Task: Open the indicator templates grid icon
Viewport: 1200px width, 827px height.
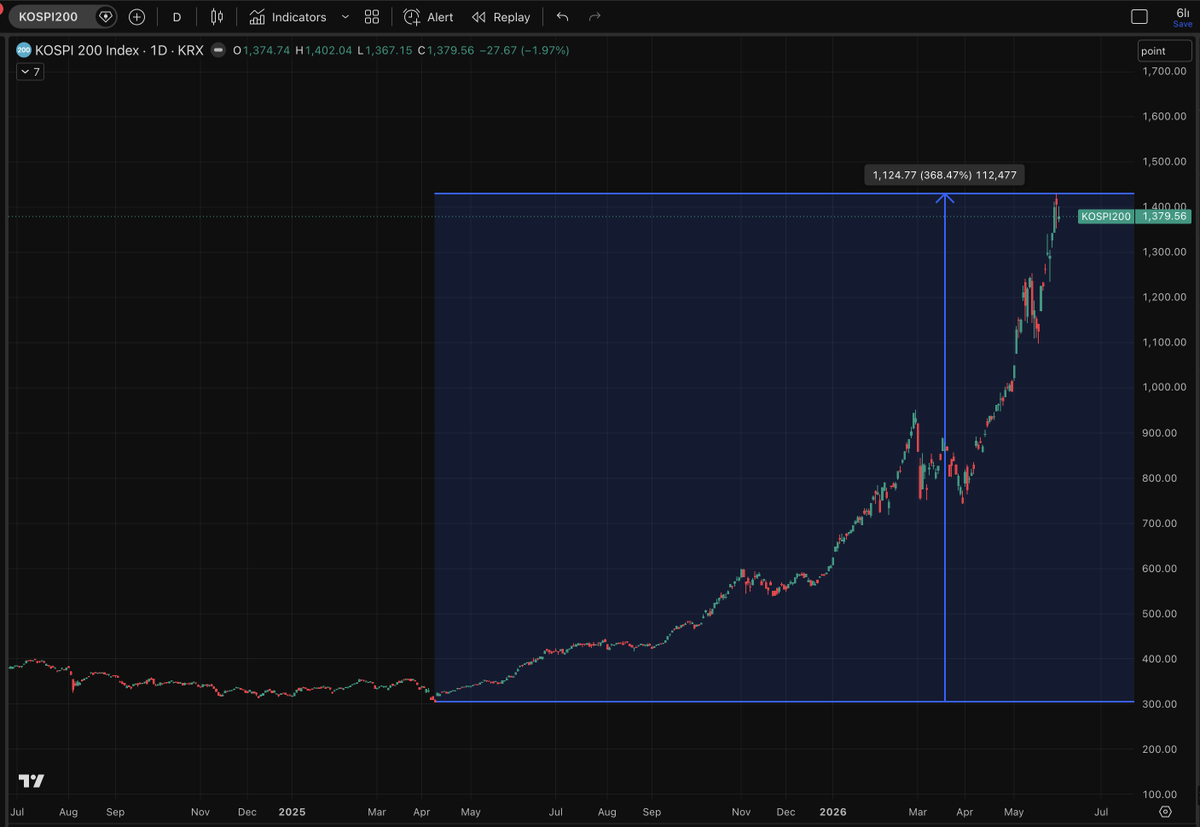Action: [x=372, y=17]
